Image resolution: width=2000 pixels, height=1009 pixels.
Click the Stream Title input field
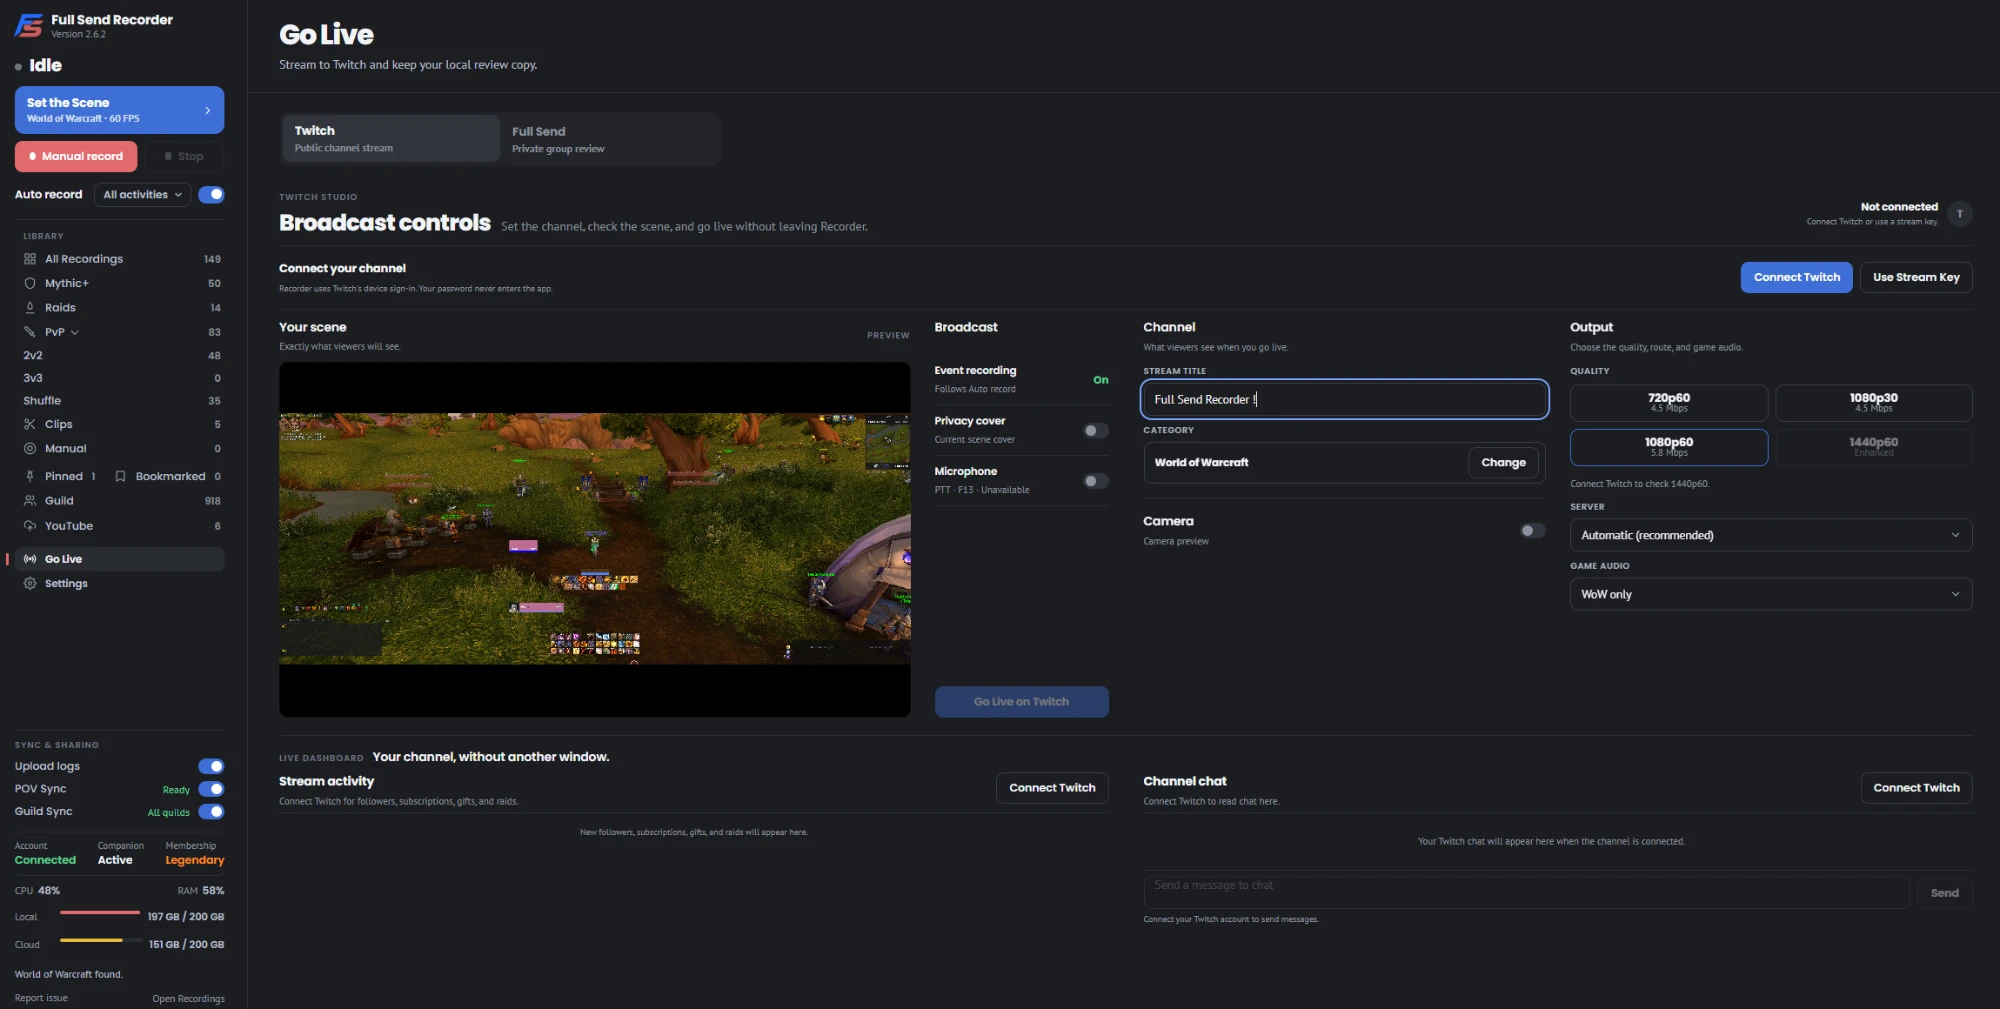[1345, 399]
